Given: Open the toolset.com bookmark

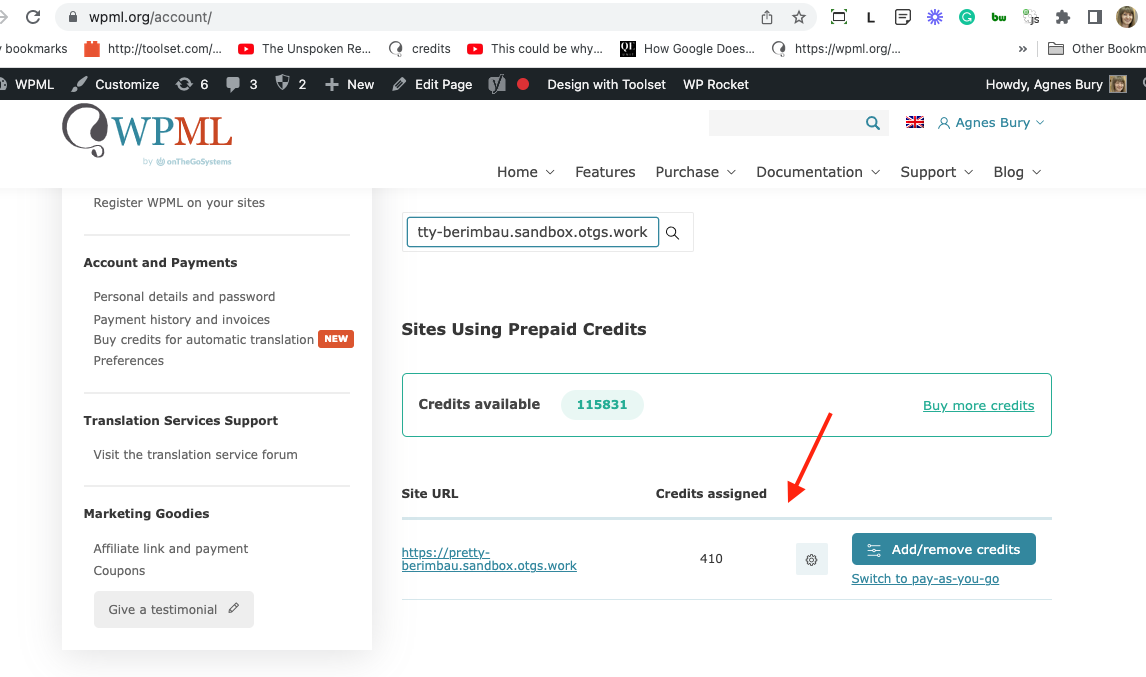Looking at the screenshot, I should tap(153, 49).
